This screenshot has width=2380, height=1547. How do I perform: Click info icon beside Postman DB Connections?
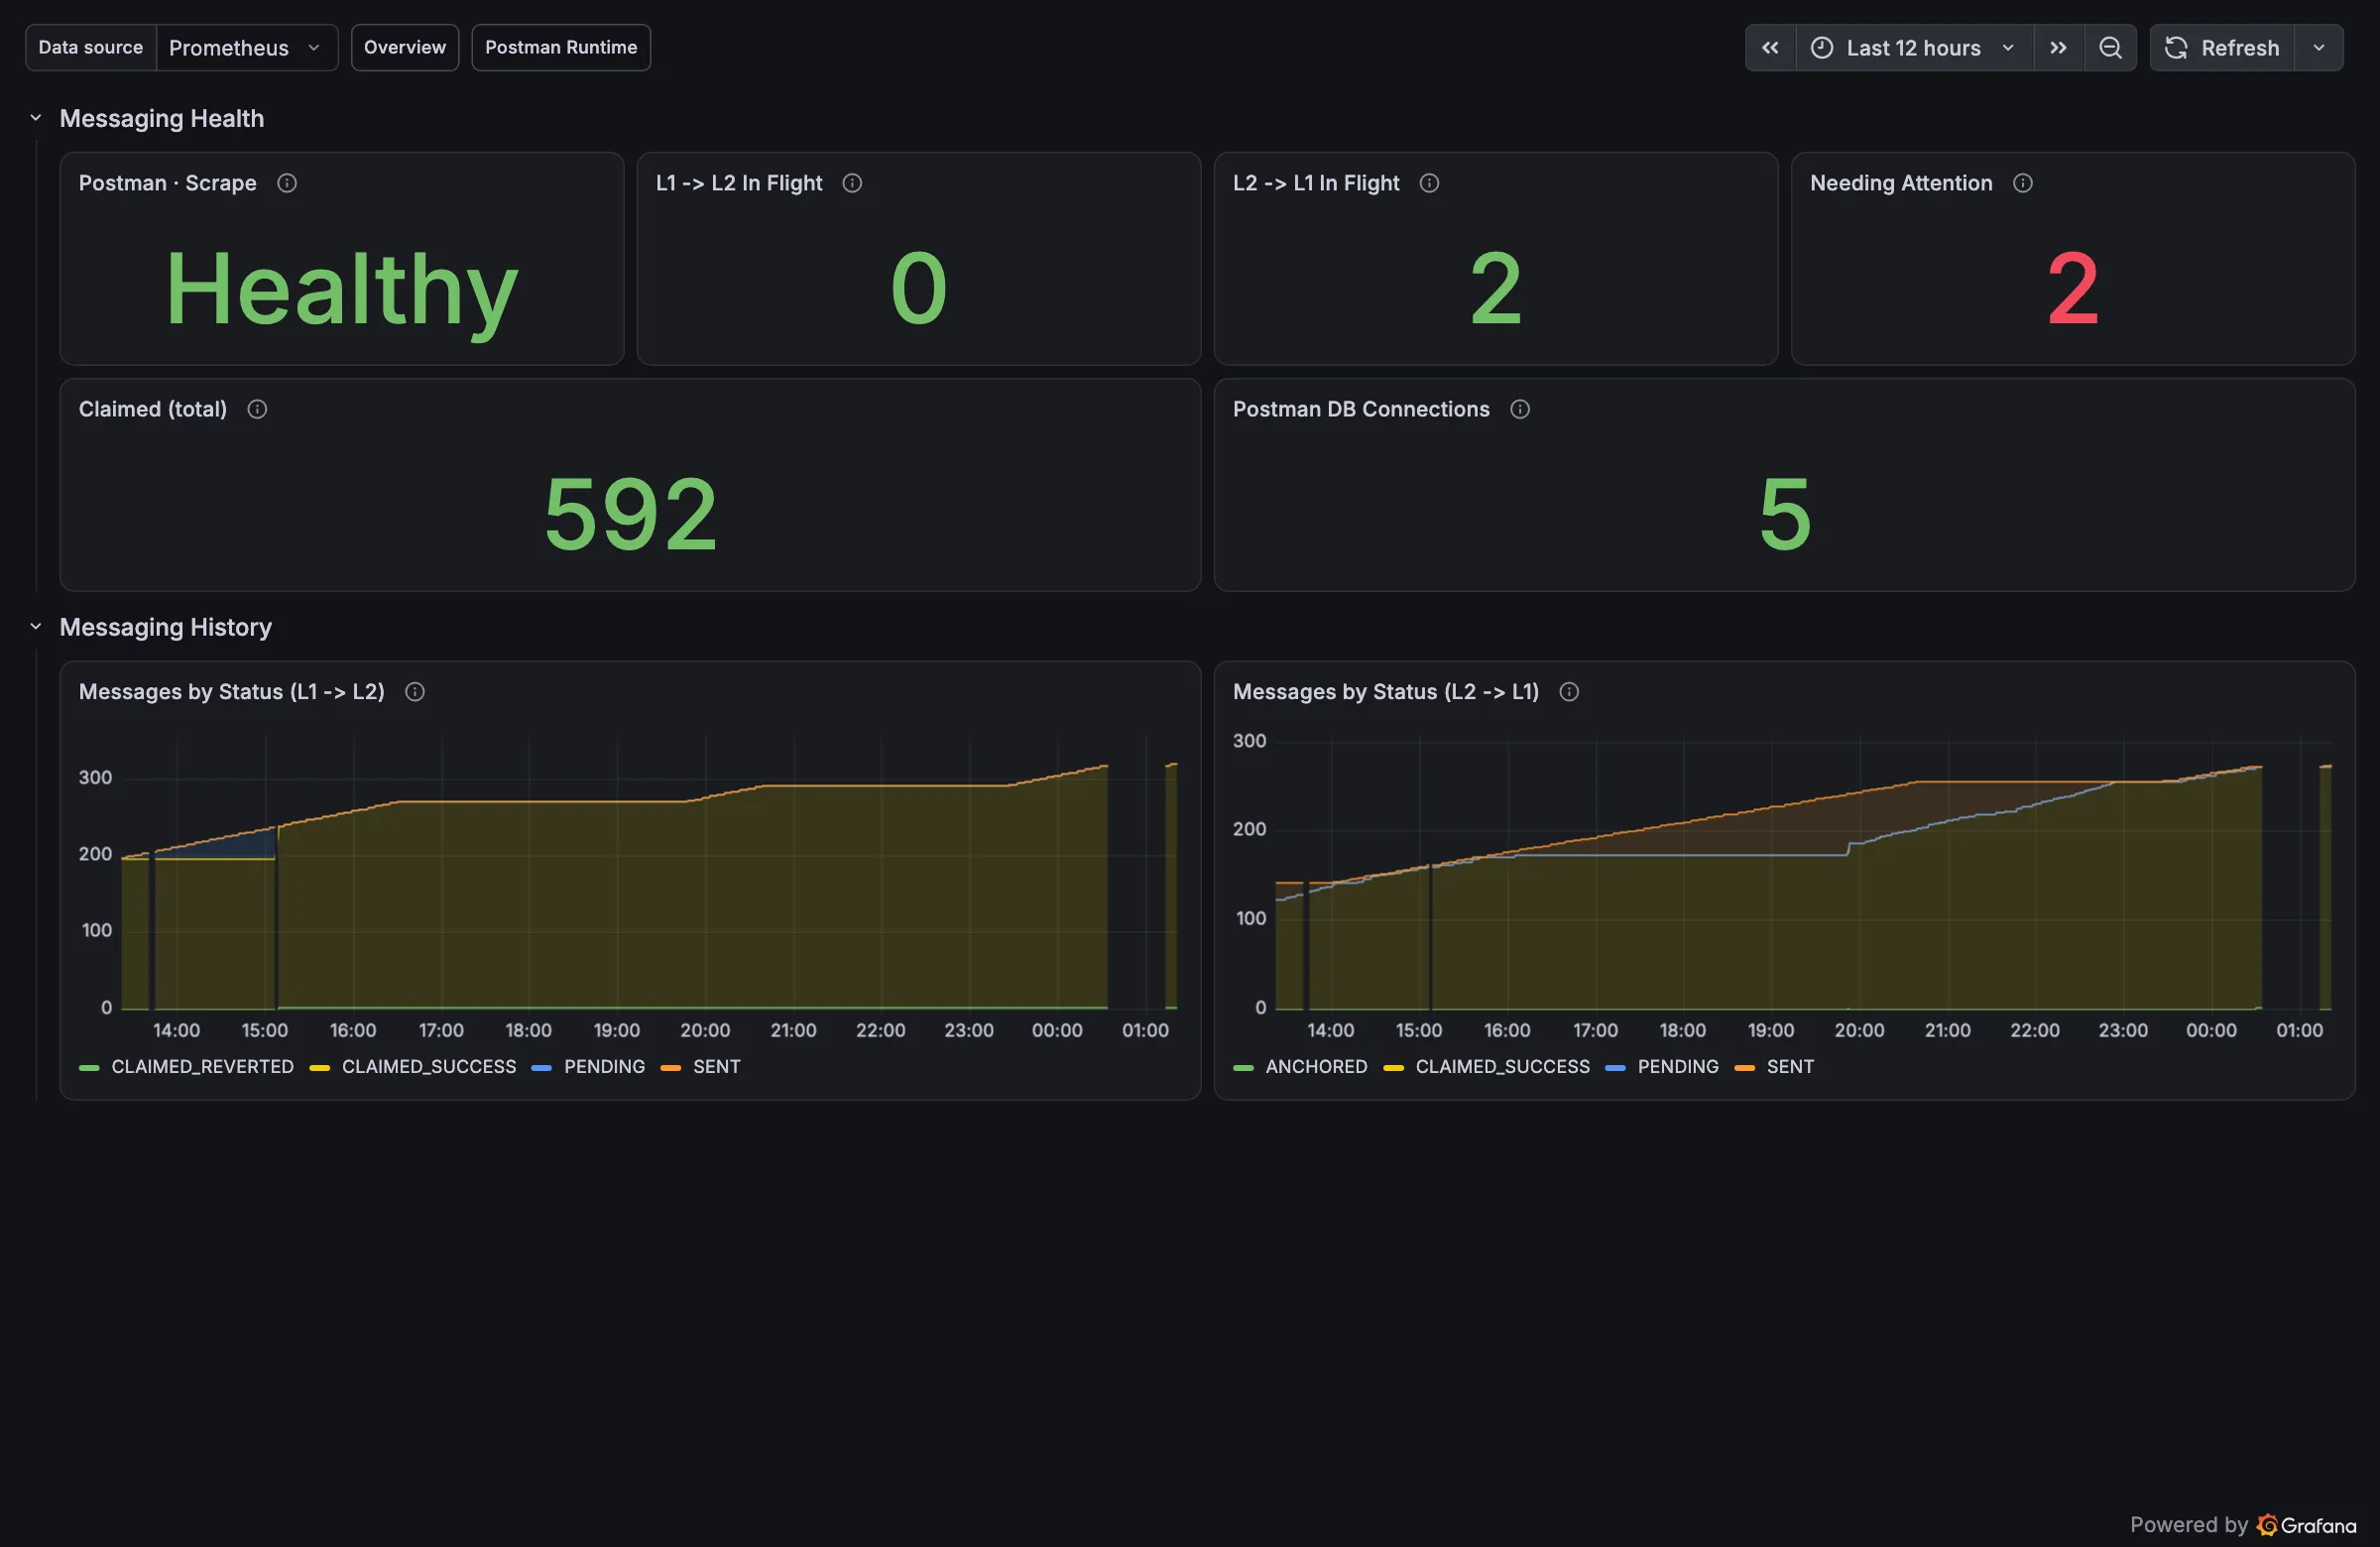coord(1520,409)
